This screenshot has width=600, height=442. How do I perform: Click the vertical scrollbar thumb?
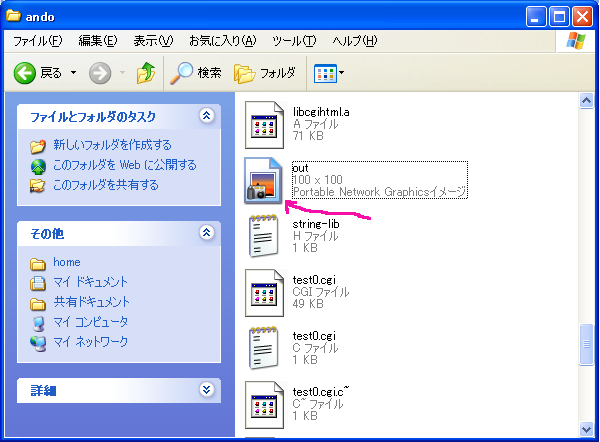[x=586, y=344]
